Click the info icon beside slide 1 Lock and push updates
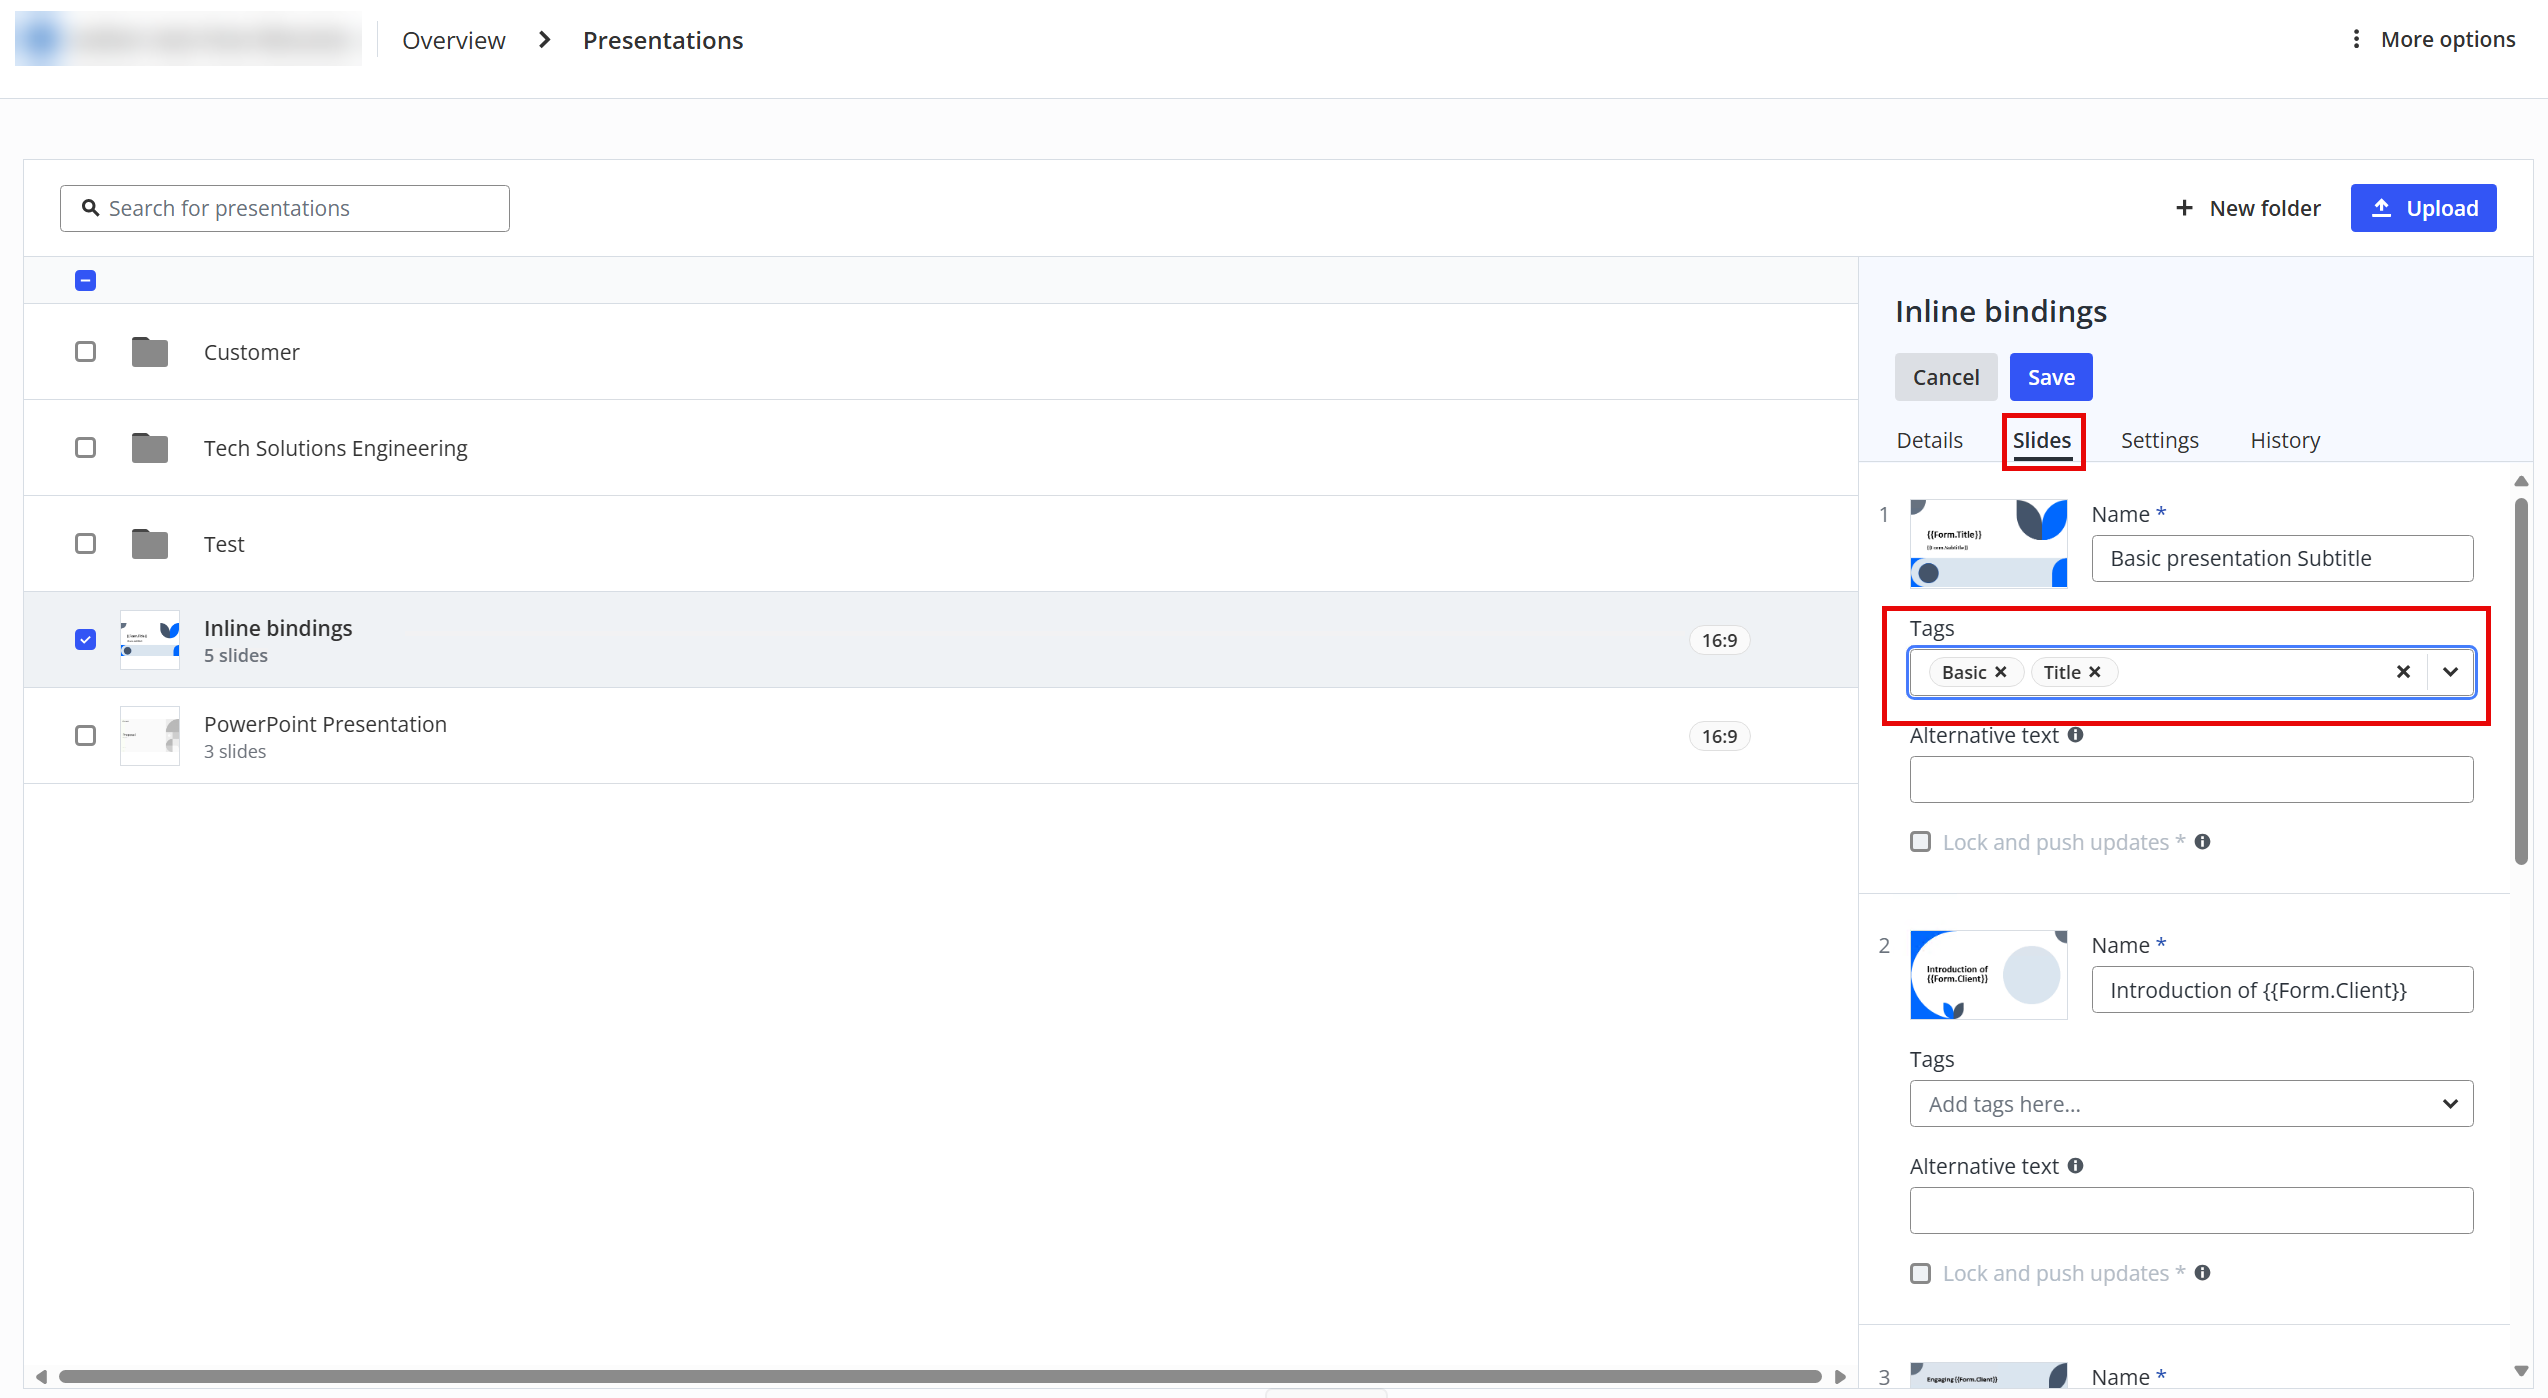Image resolution: width=2548 pixels, height=1398 pixels. point(2202,842)
